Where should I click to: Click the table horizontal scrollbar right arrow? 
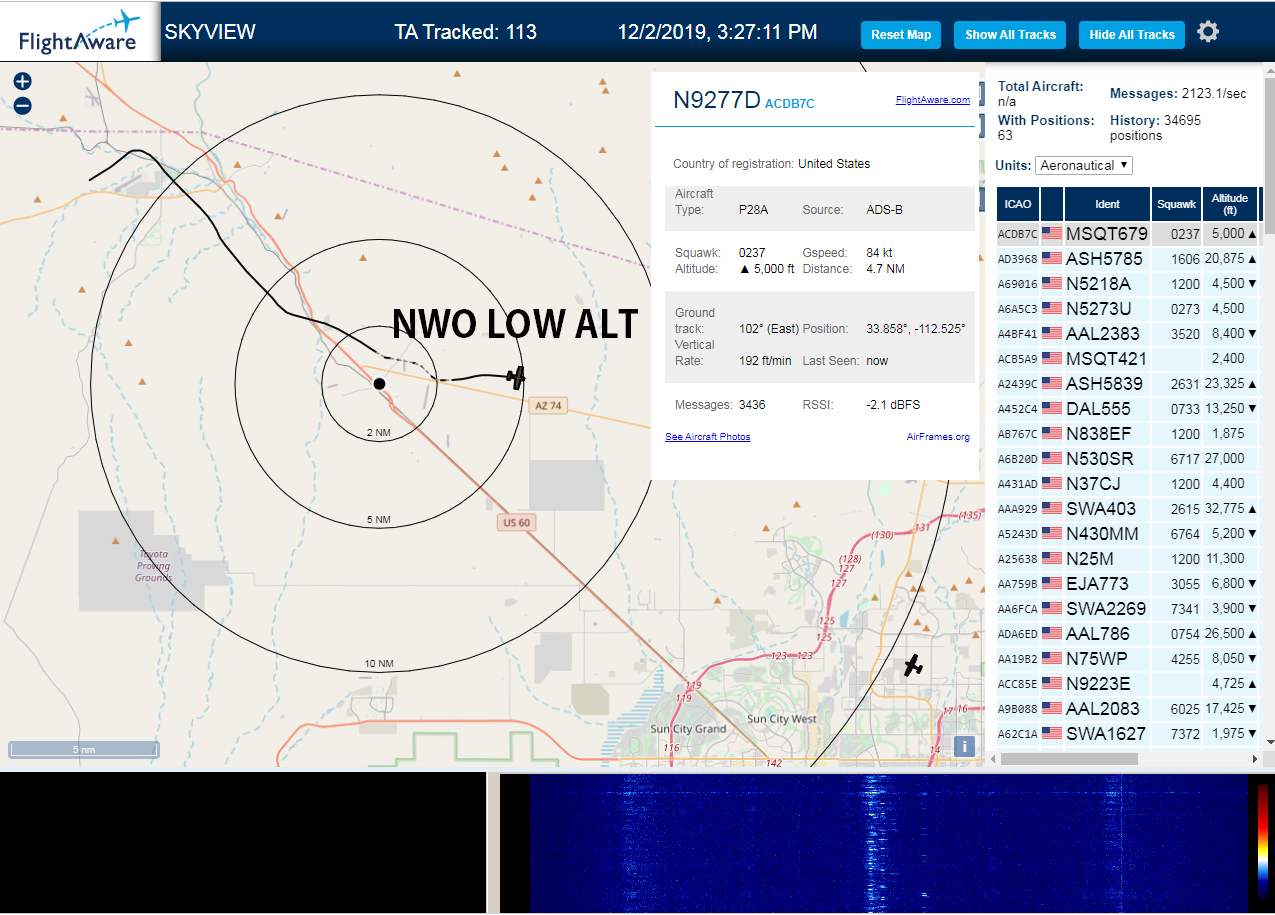click(x=1256, y=758)
